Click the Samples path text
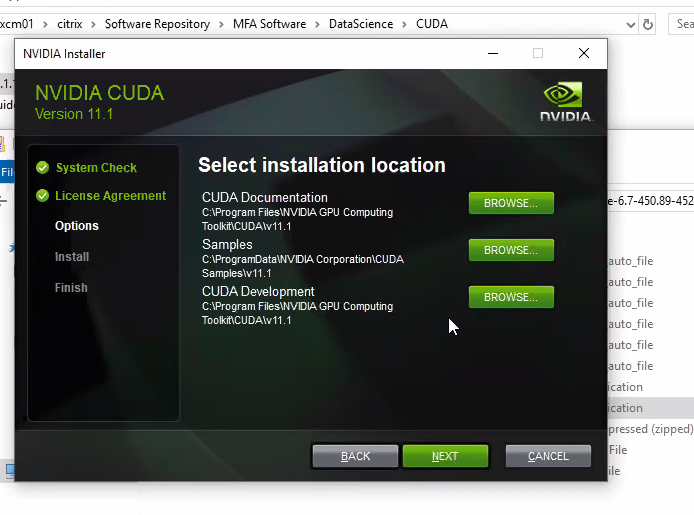 (303, 266)
